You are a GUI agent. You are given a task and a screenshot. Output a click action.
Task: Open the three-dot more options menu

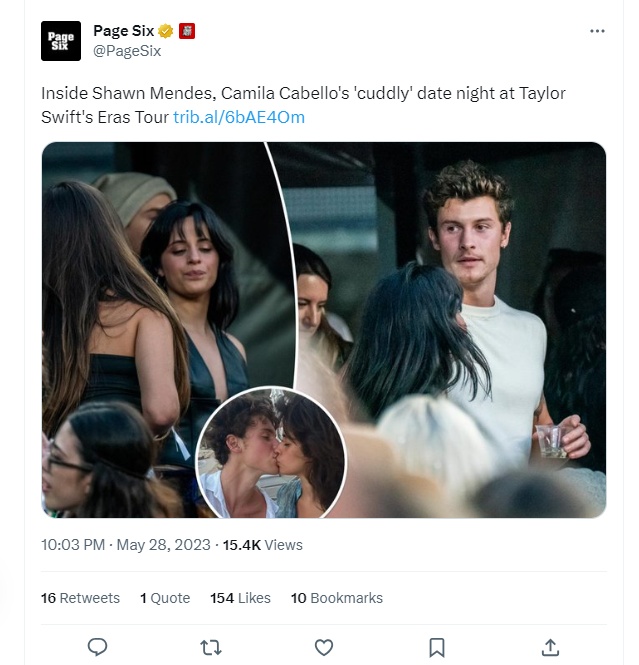597,31
